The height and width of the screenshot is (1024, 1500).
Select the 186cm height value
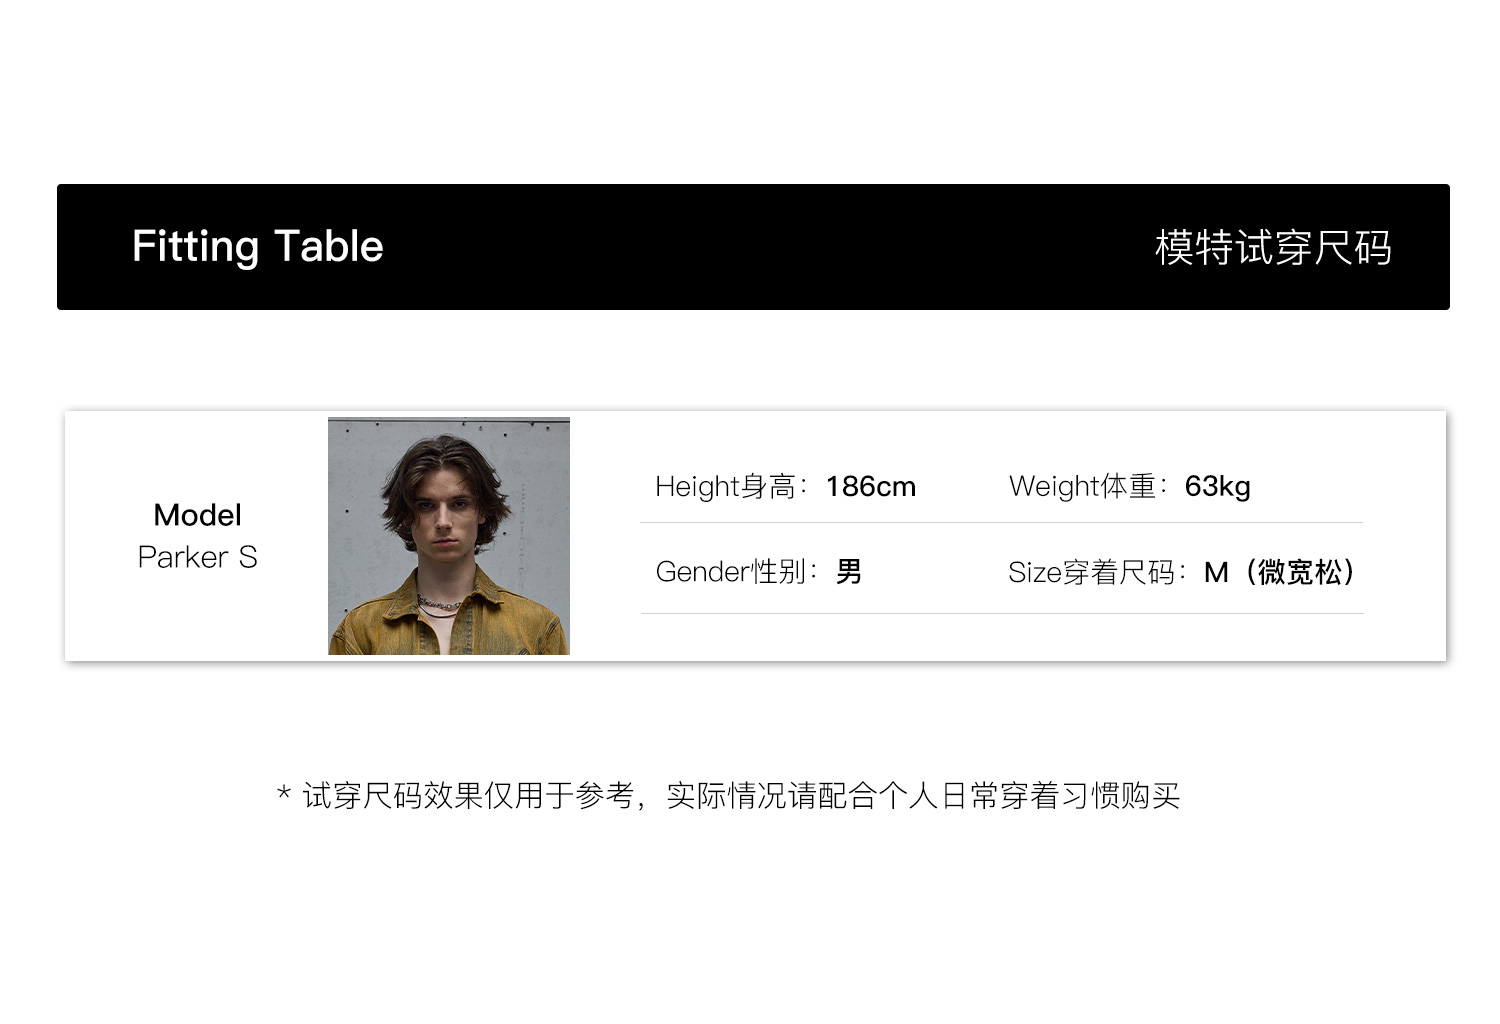point(871,487)
